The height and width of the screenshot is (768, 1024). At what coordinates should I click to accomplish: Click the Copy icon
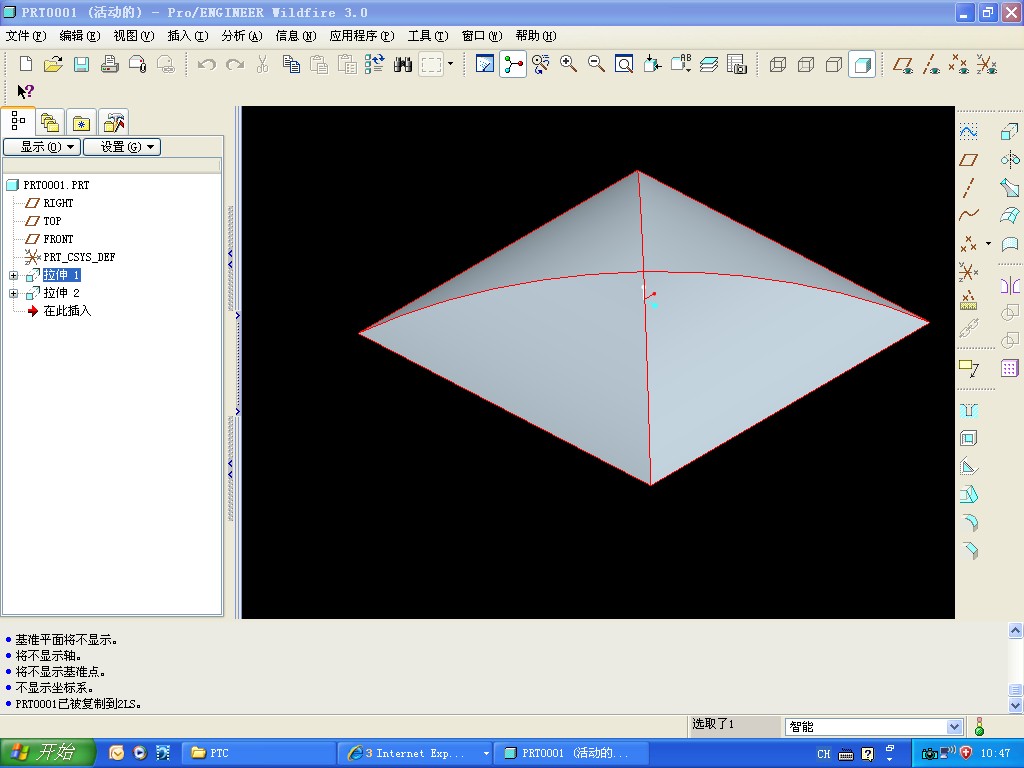(x=291, y=64)
